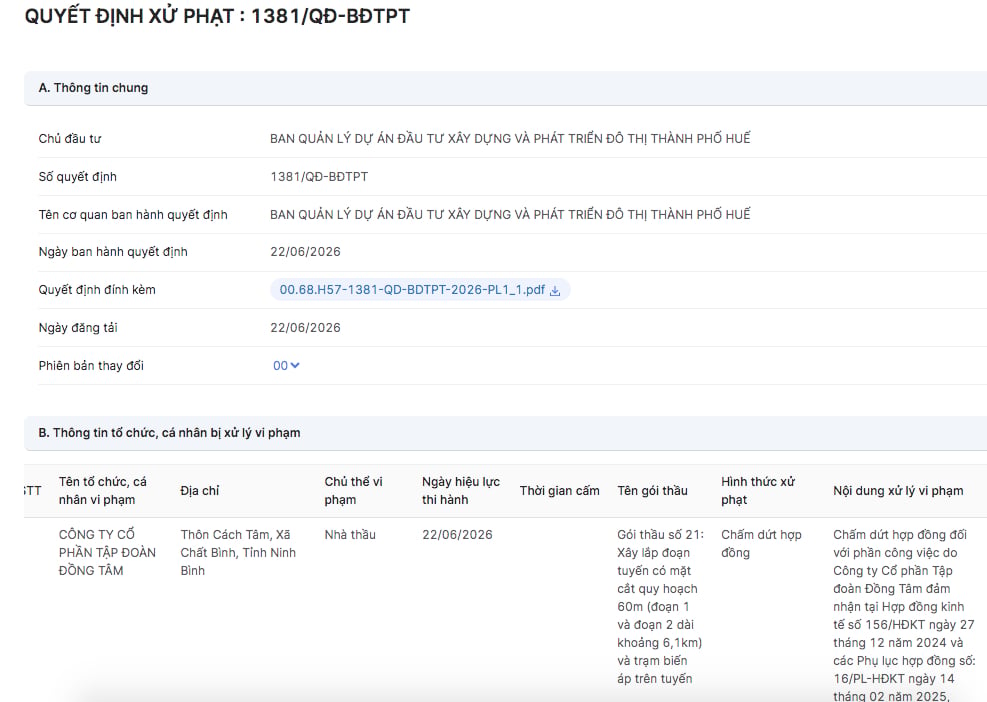987x702 pixels.
Task: Select the Chủ đầu tư value BAN QUẢN LÝ DỰ ÁN
Action: 510,139
